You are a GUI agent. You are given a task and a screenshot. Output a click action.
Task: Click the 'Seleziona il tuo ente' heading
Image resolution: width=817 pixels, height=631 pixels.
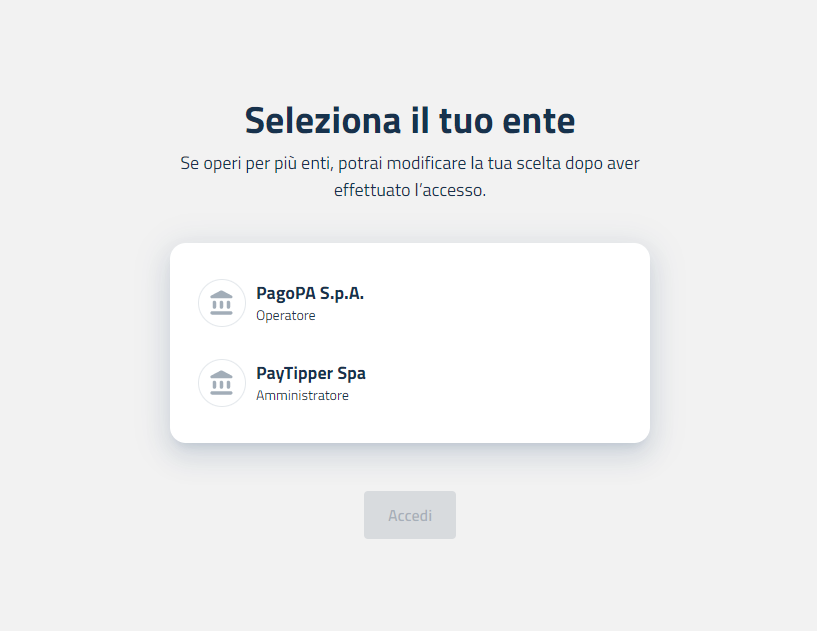pos(410,120)
